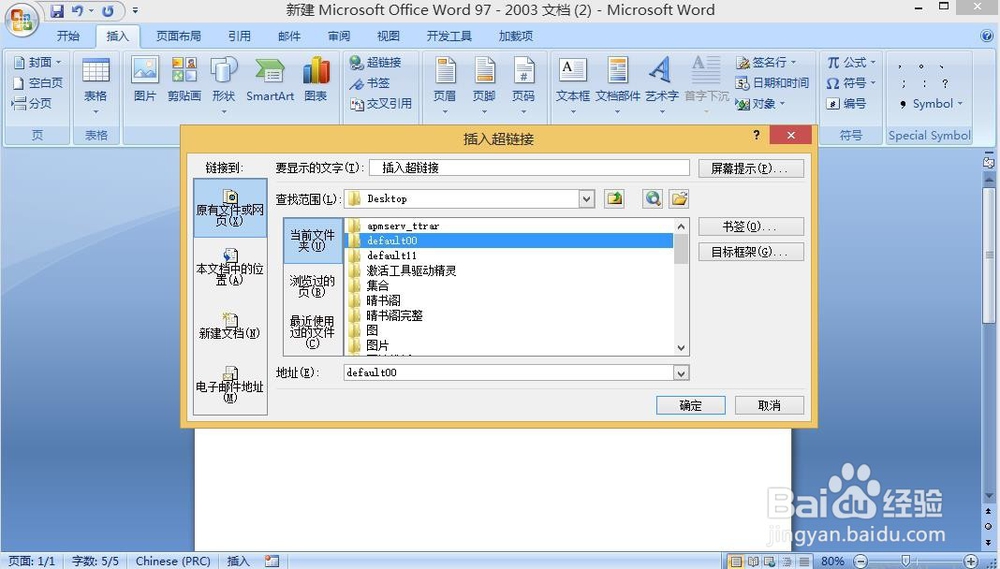Viewport: 1000px width, 569px height.
Task: Open Word Help question mark icon
Action: coord(987,36)
